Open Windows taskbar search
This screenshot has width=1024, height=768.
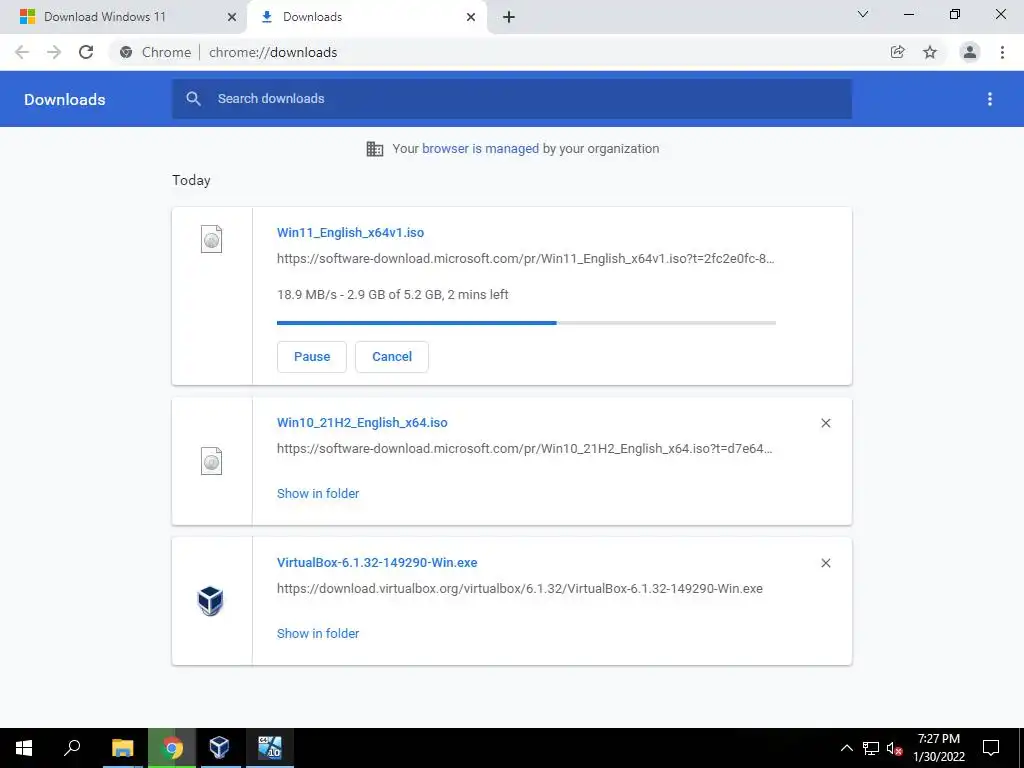pyautogui.click(x=72, y=748)
